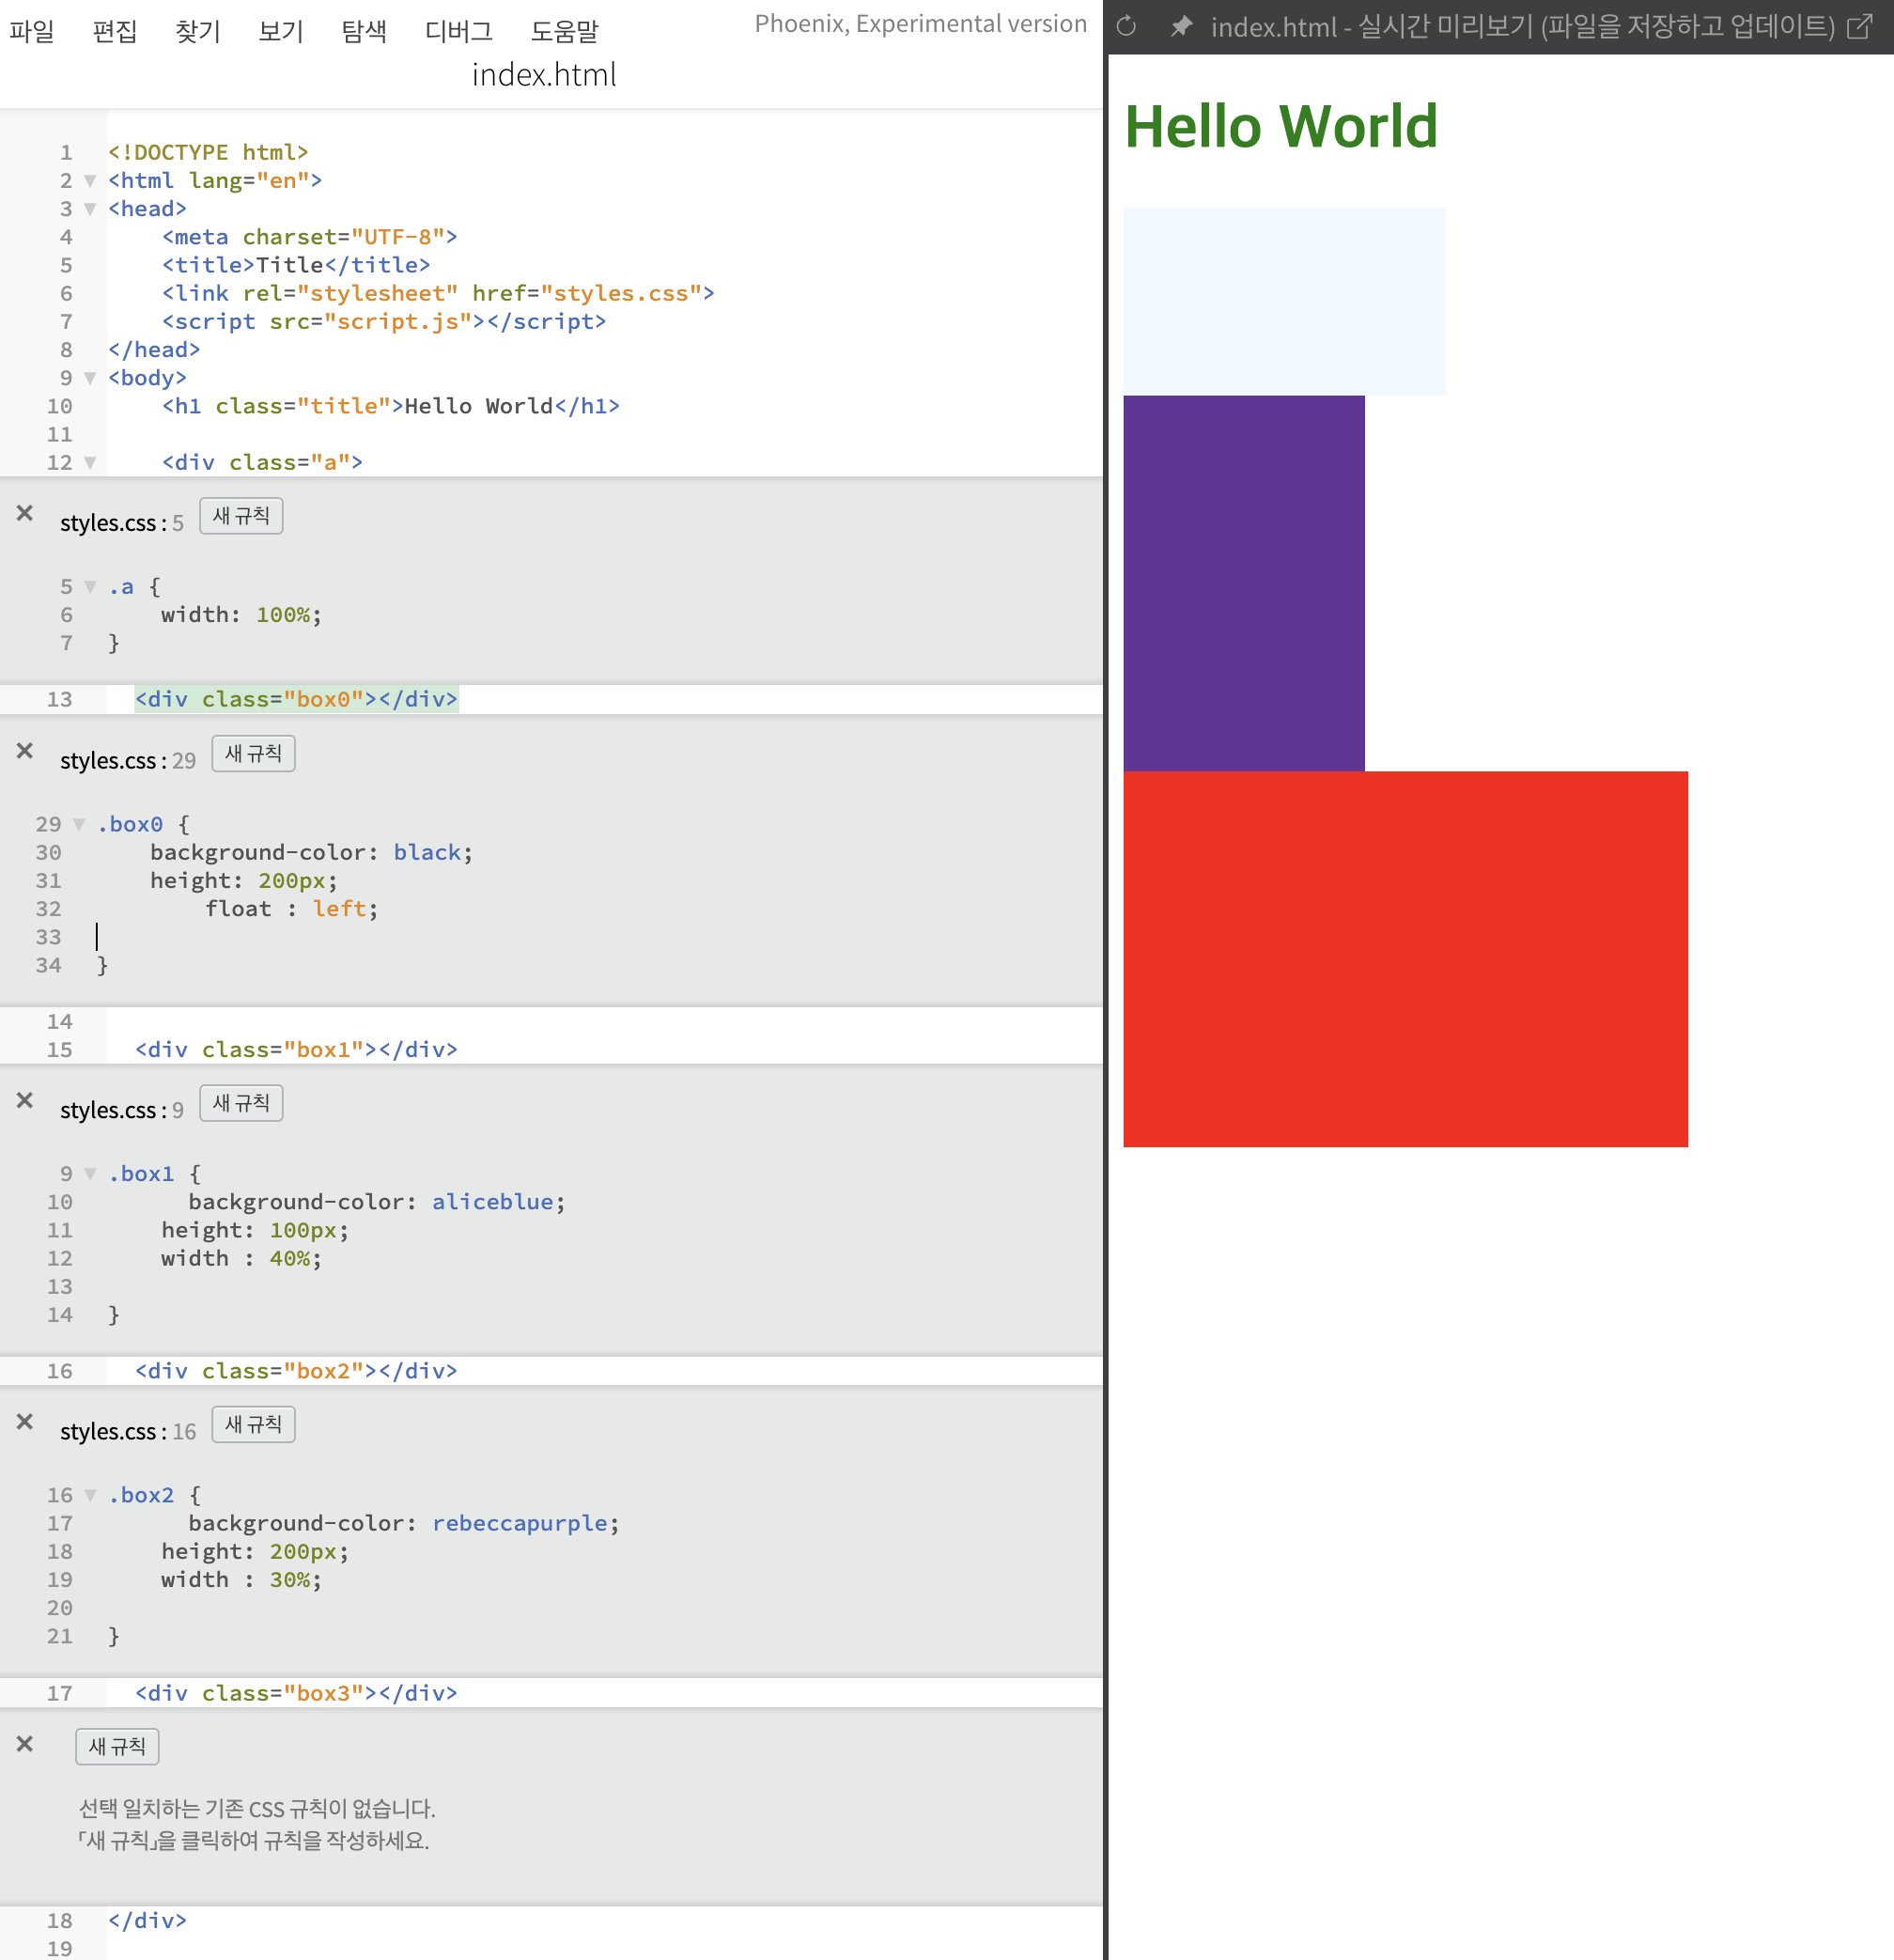Close the .box0 rule inline editor
Viewport: 1894px width, 1960px height.
pyautogui.click(x=25, y=750)
